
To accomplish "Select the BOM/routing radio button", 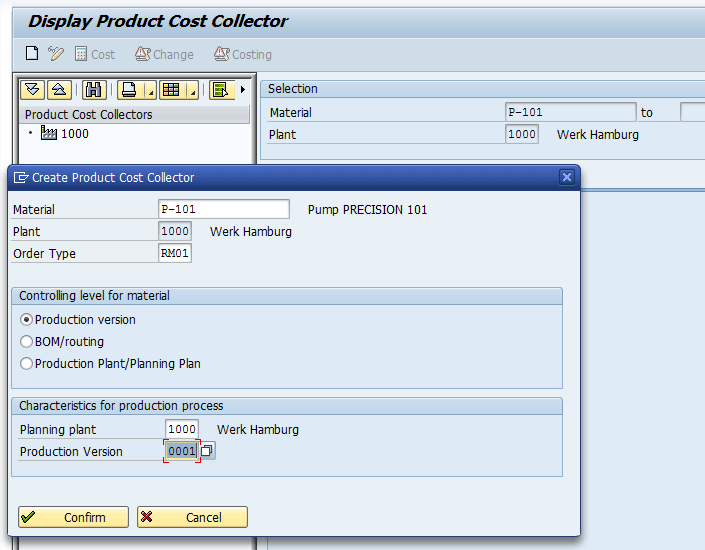I will tap(27, 342).
